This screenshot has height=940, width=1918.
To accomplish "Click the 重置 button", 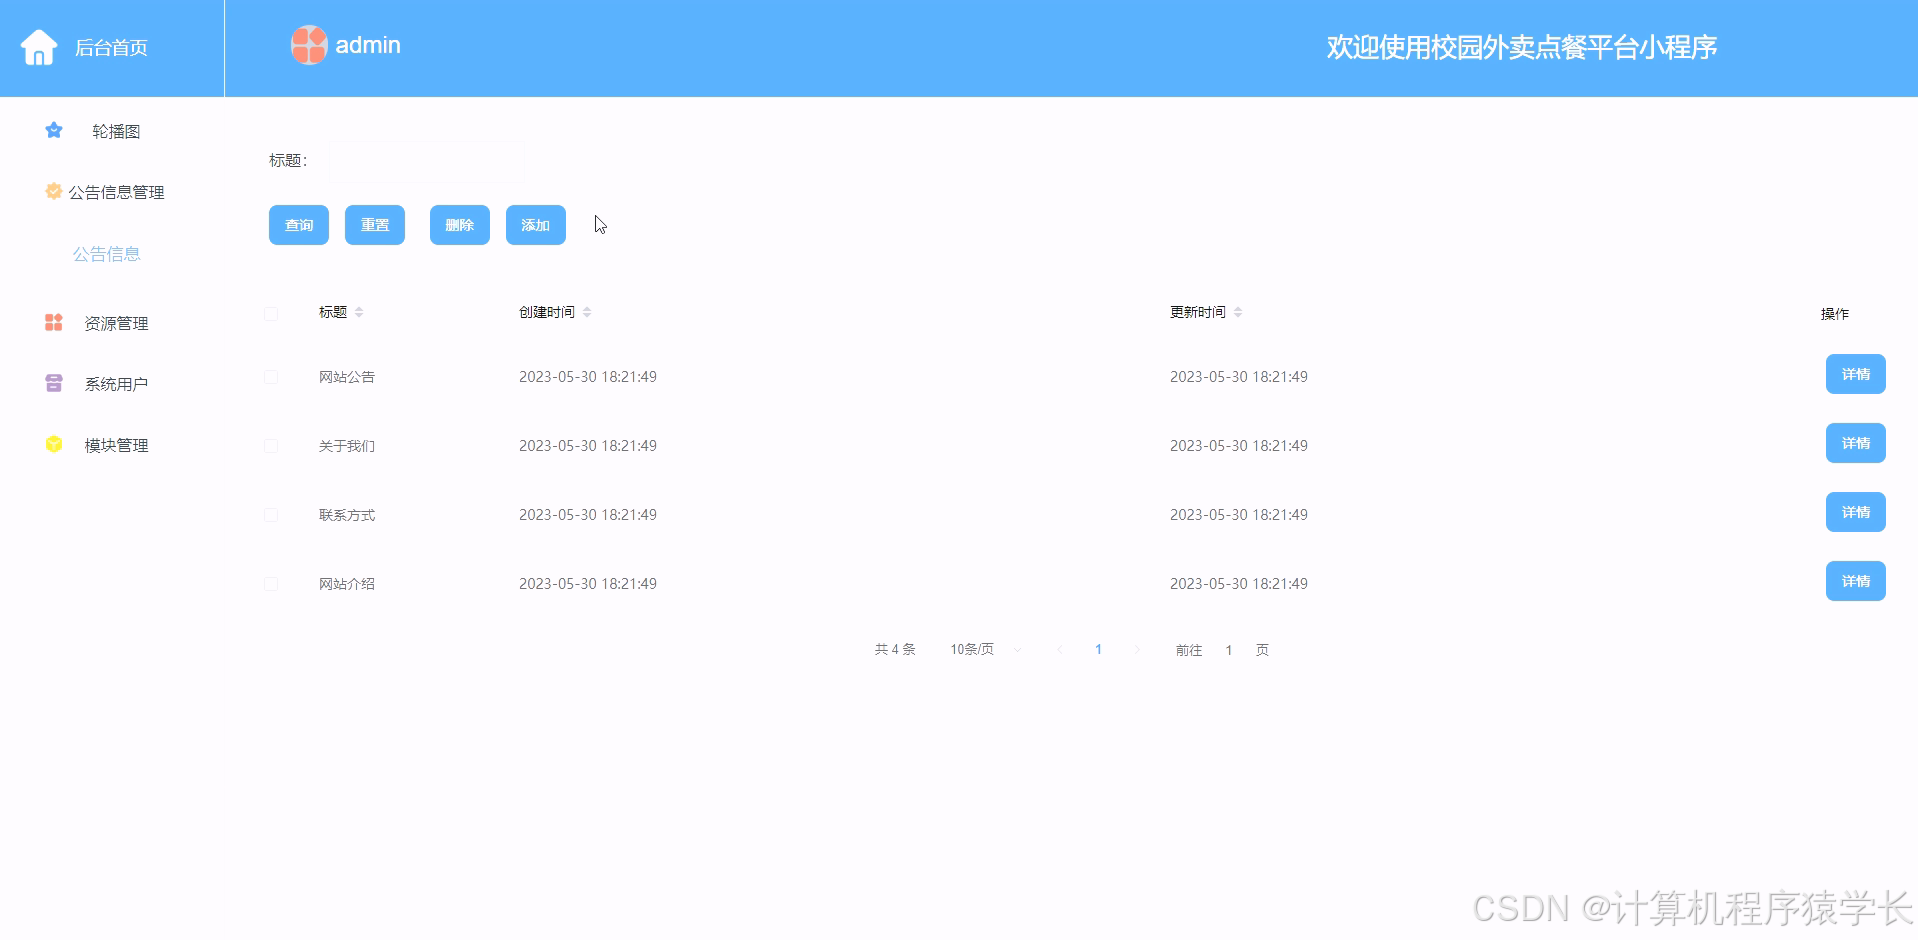I will 375,225.
